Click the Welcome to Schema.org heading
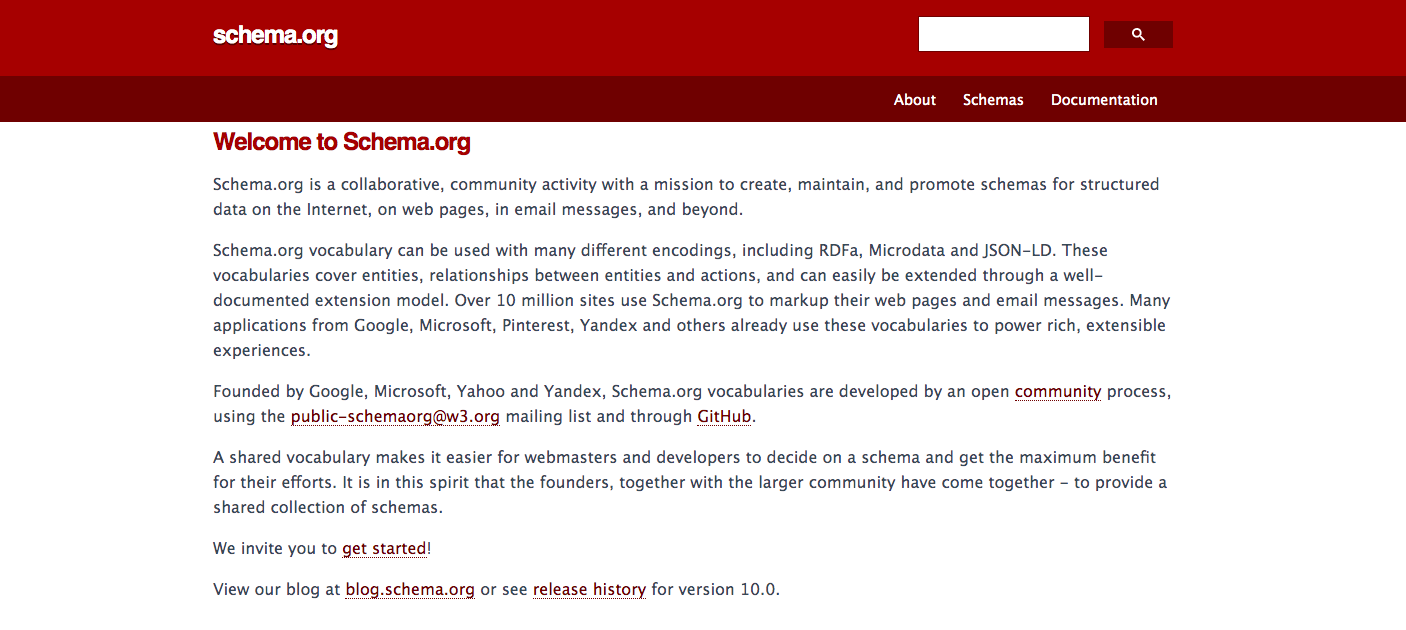Image resolution: width=1406 pixels, height=630 pixels. coord(342,142)
